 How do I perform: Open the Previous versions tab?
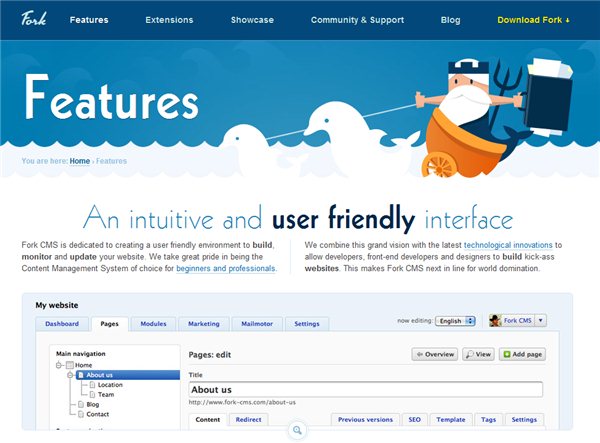click(365, 420)
